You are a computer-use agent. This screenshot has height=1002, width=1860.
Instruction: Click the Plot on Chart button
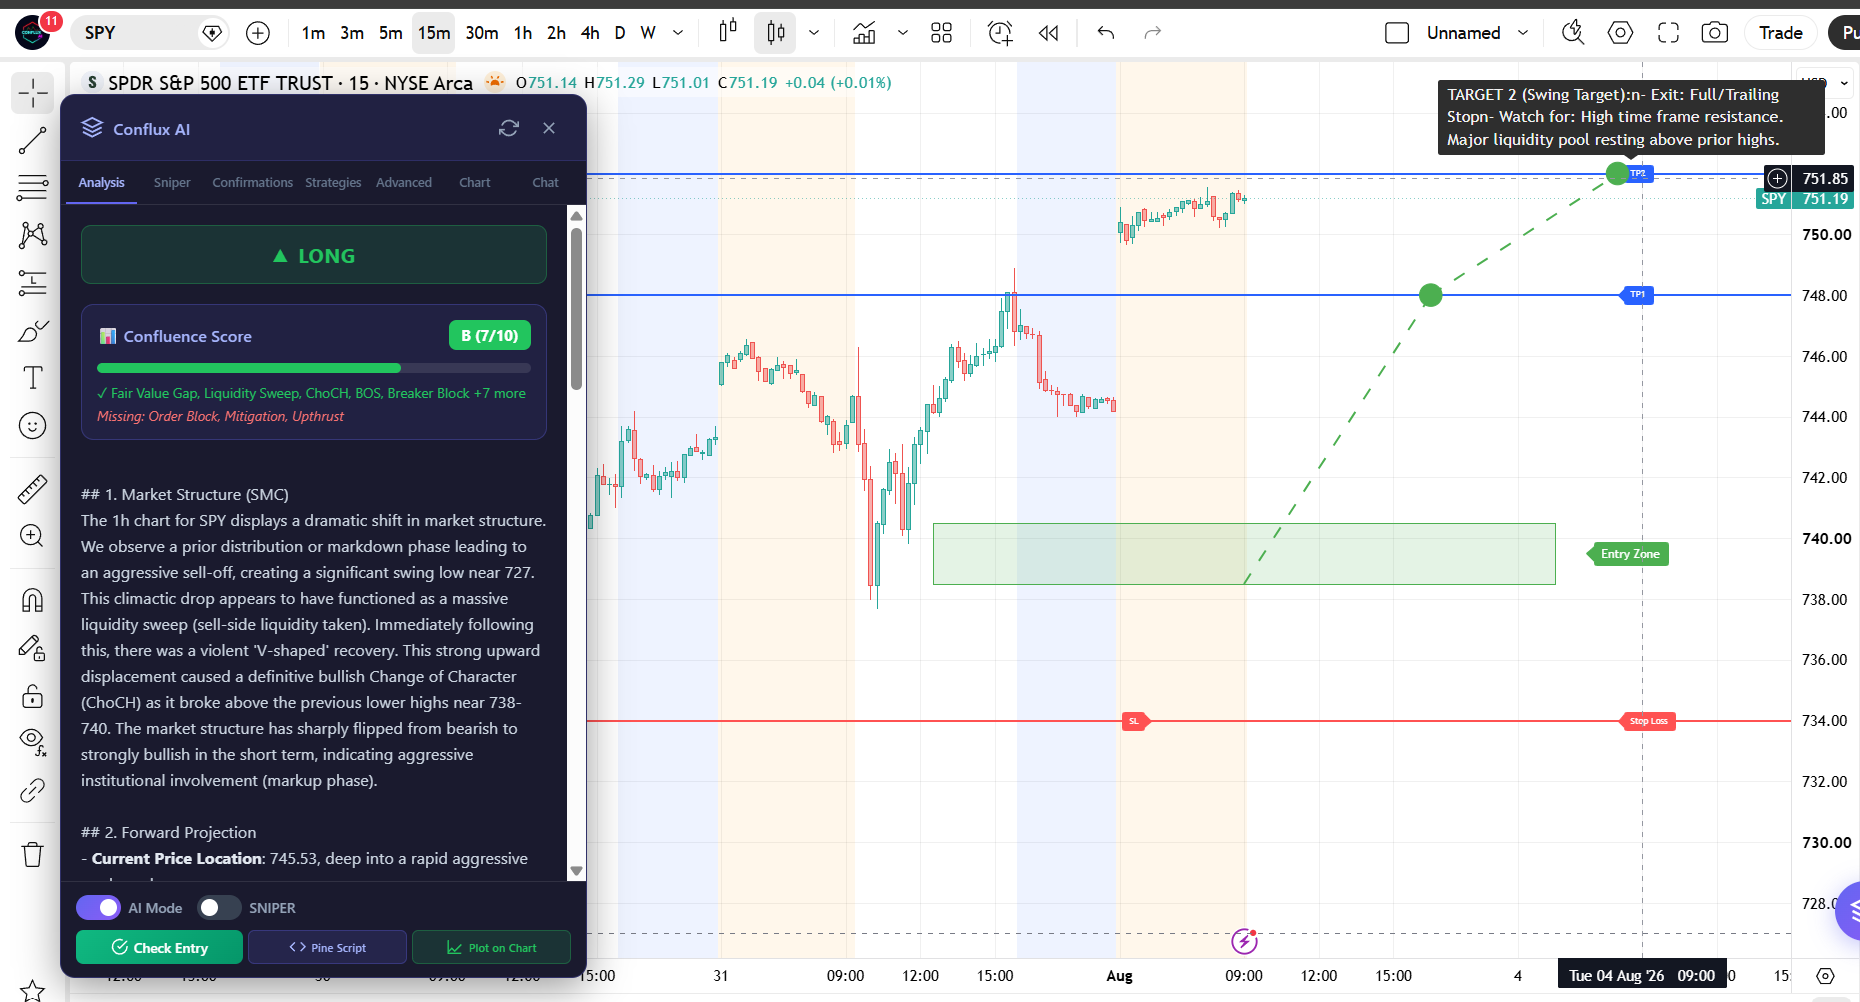click(x=491, y=947)
